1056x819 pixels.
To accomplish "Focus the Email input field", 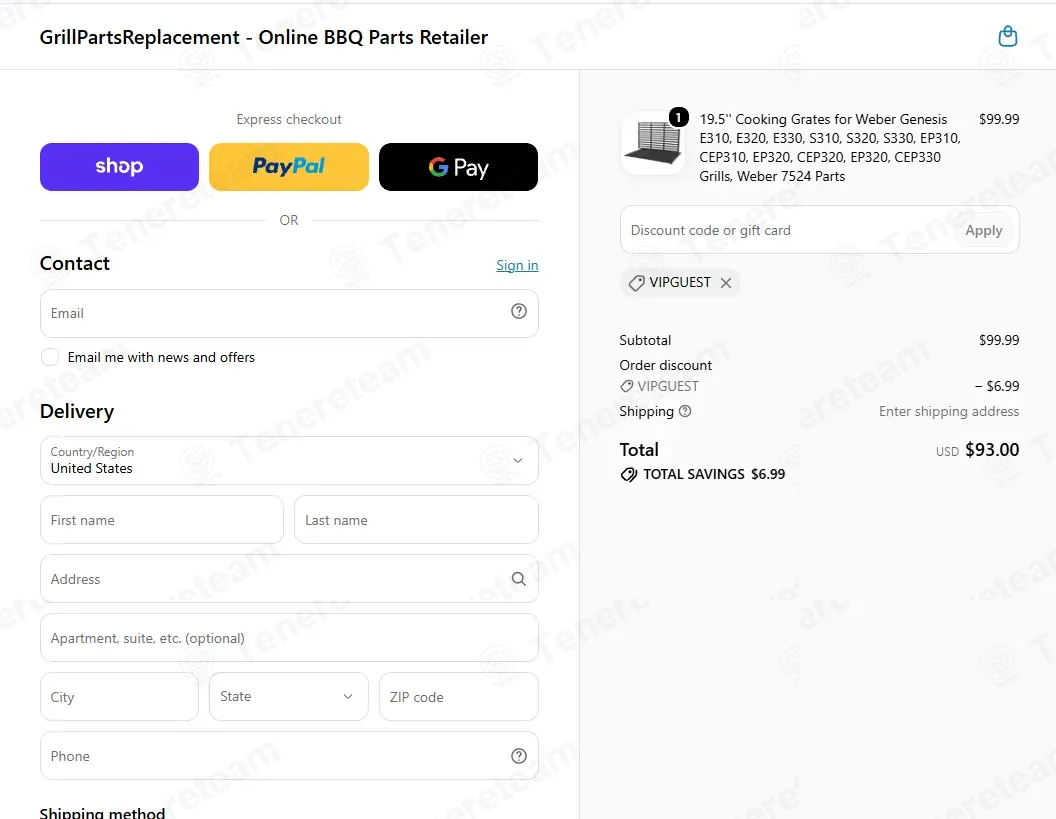I will pyautogui.click(x=289, y=314).
